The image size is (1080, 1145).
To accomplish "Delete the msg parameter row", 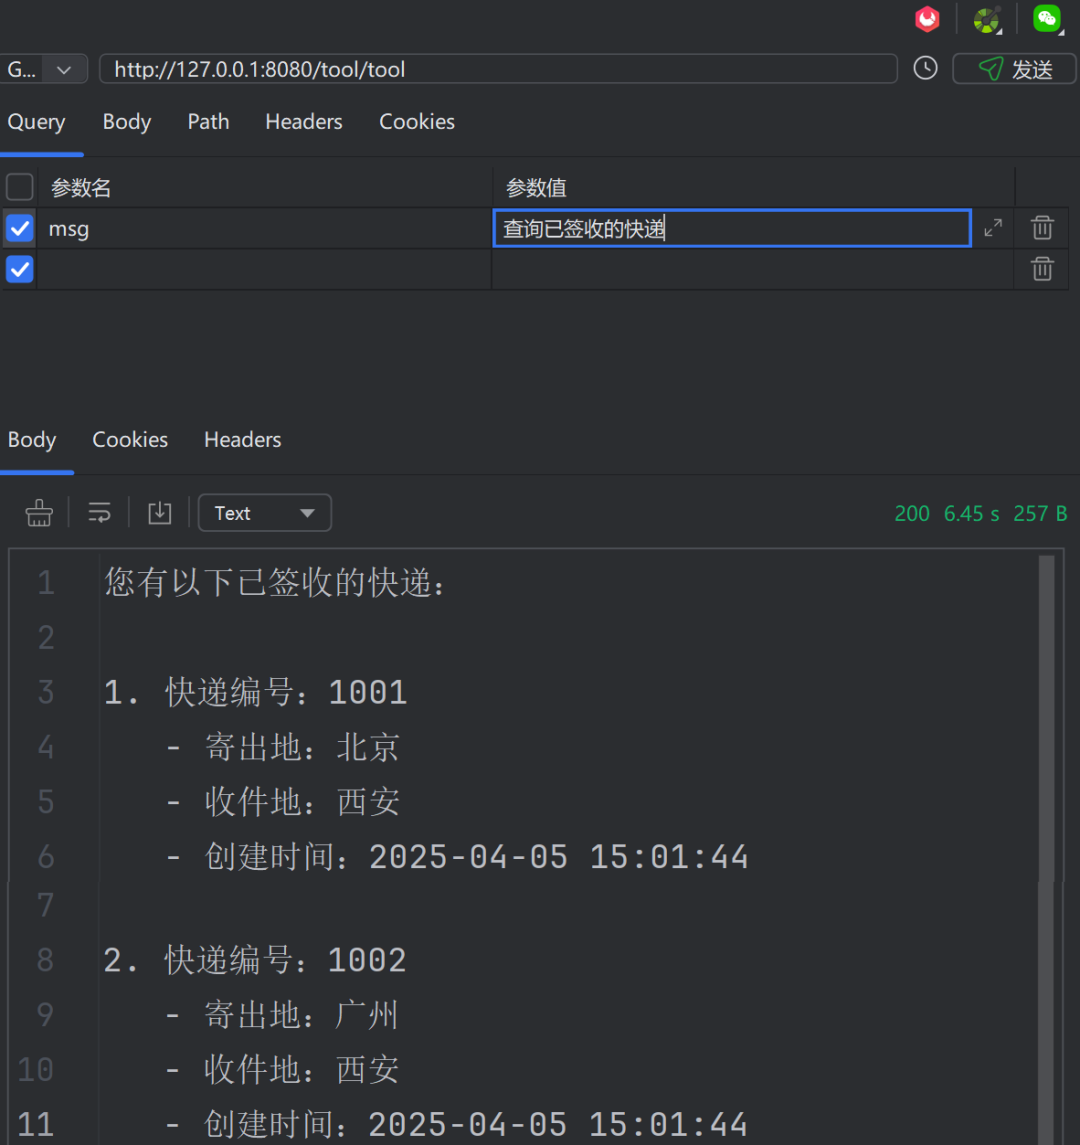I will tap(1042, 228).
